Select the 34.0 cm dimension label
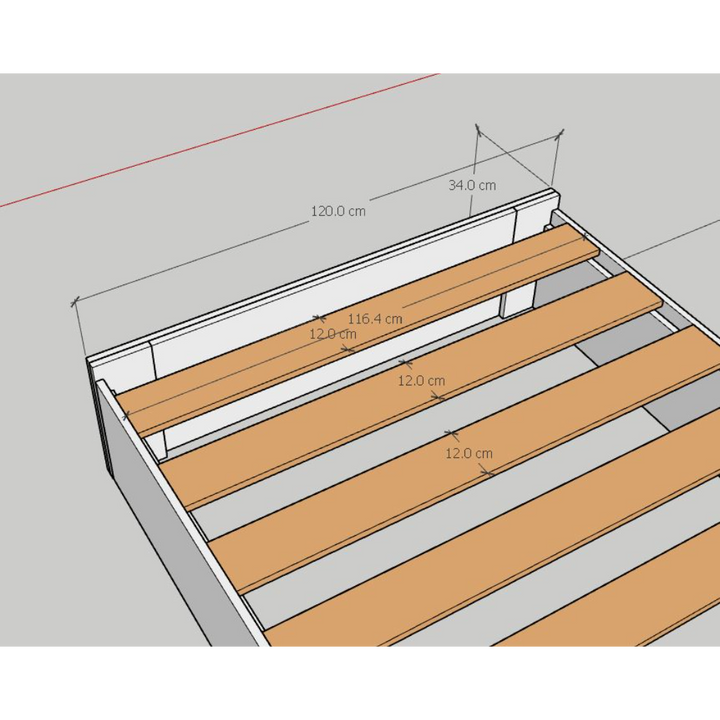720x720 pixels. point(472,185)
